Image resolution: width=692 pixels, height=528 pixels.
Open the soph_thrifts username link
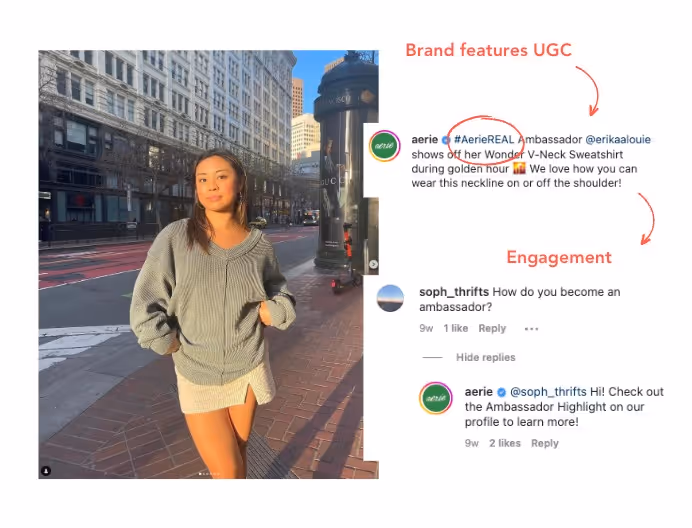[454, 292]
